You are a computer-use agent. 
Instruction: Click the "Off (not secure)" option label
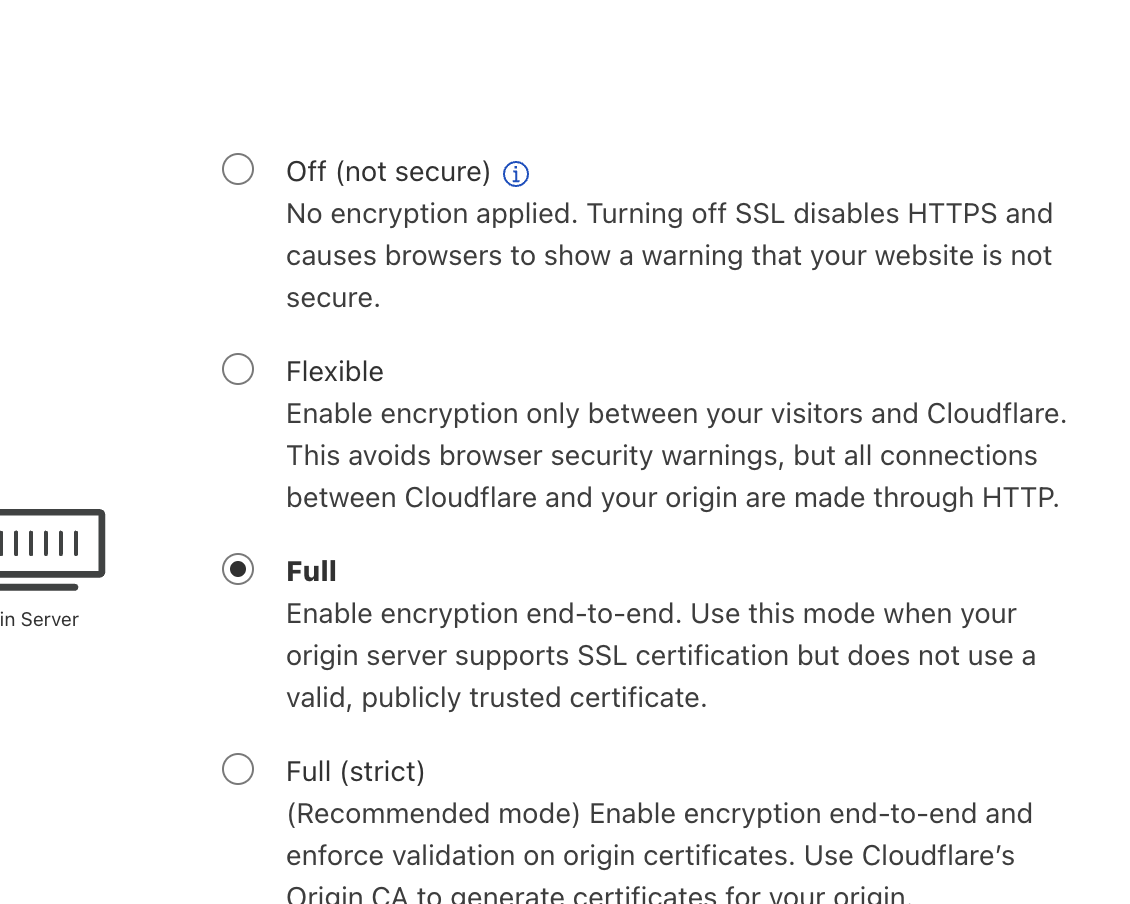(x=388, y=172)
